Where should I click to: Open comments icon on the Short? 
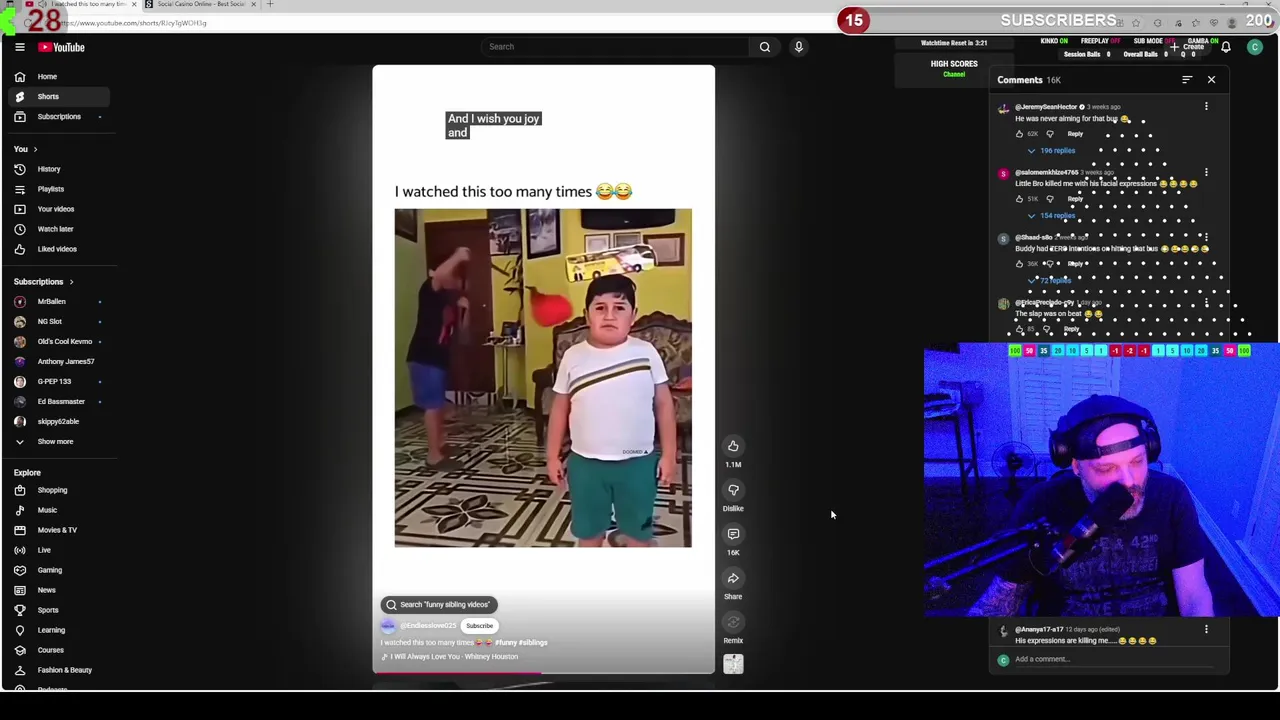coord(733,534)
